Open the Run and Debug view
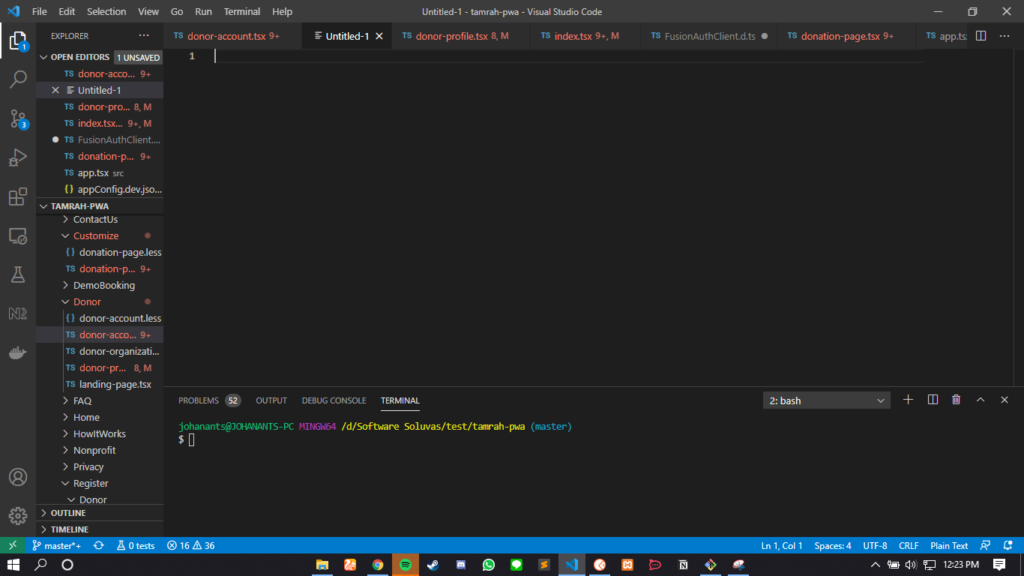 coord(18,157)
